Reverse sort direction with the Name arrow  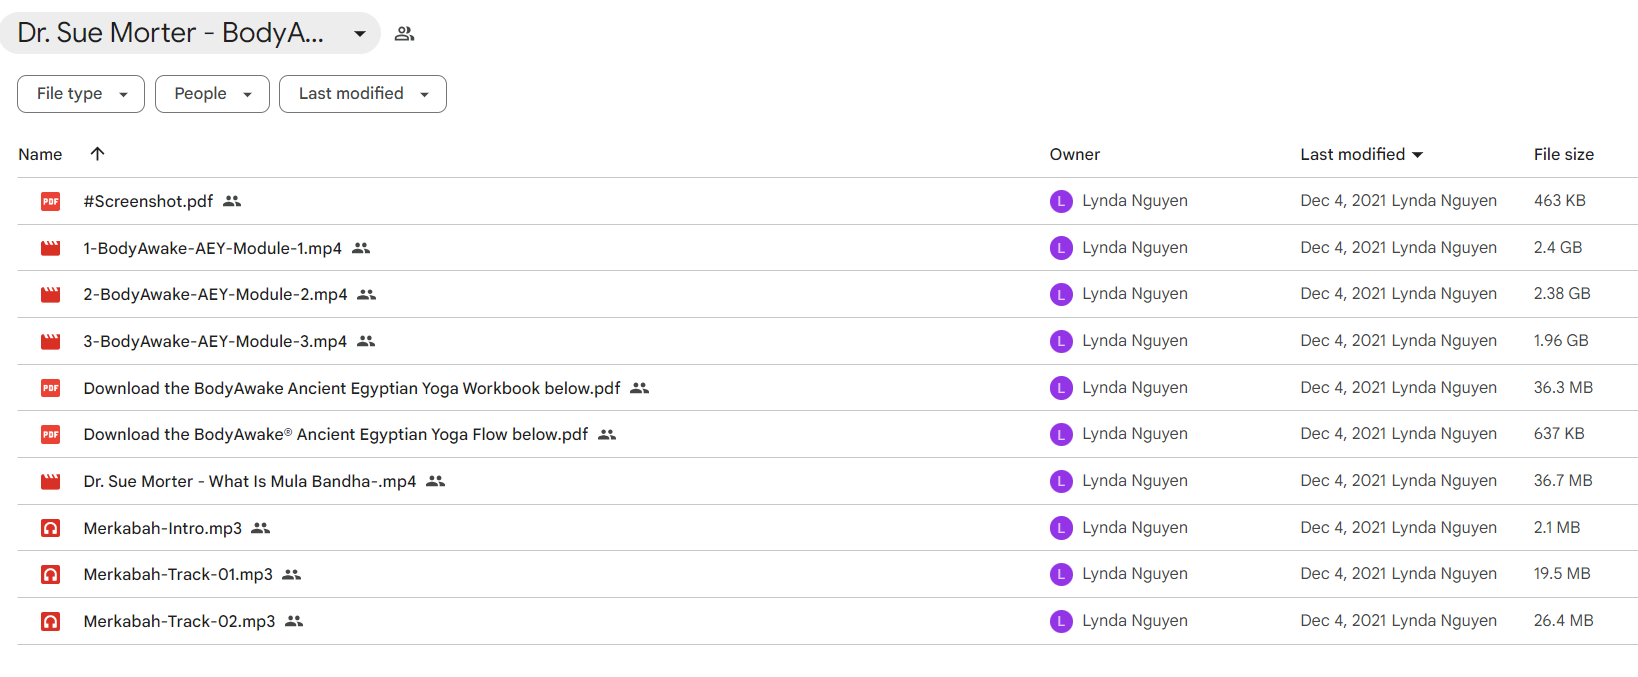coord(97,153)
